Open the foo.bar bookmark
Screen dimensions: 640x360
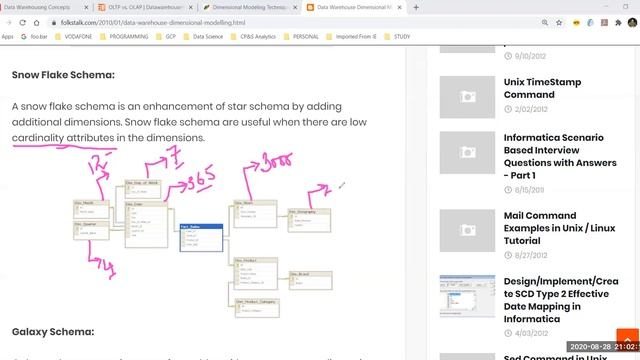(34, 36)
